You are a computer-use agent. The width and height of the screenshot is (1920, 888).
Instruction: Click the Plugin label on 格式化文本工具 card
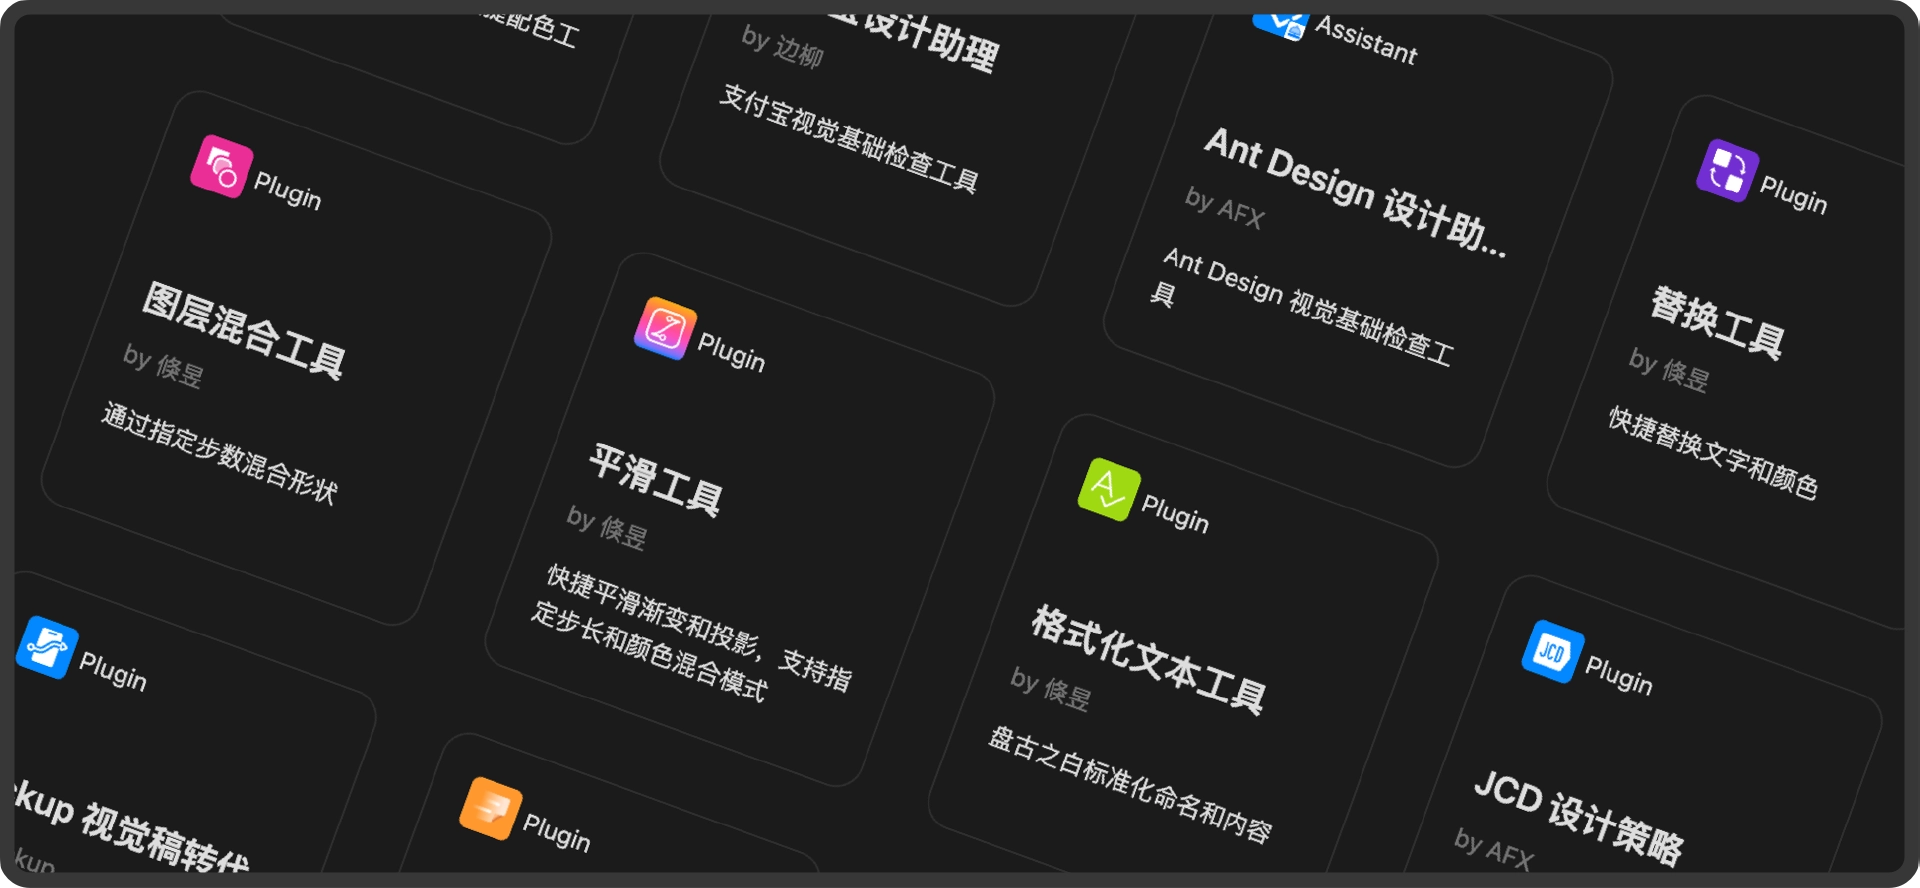coord(1175,513)
